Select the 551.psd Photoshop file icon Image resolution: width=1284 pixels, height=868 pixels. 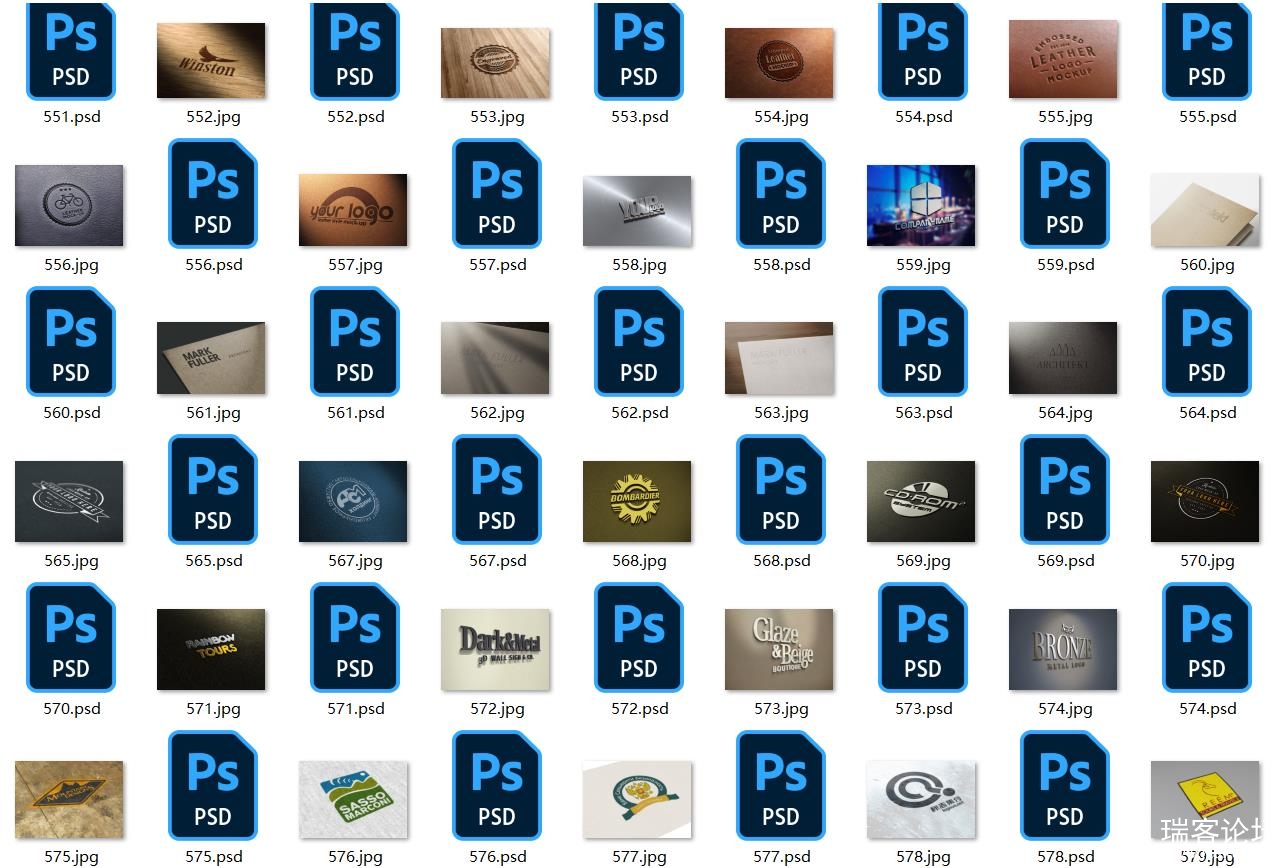pyautogui.click(x=71, y=50)
